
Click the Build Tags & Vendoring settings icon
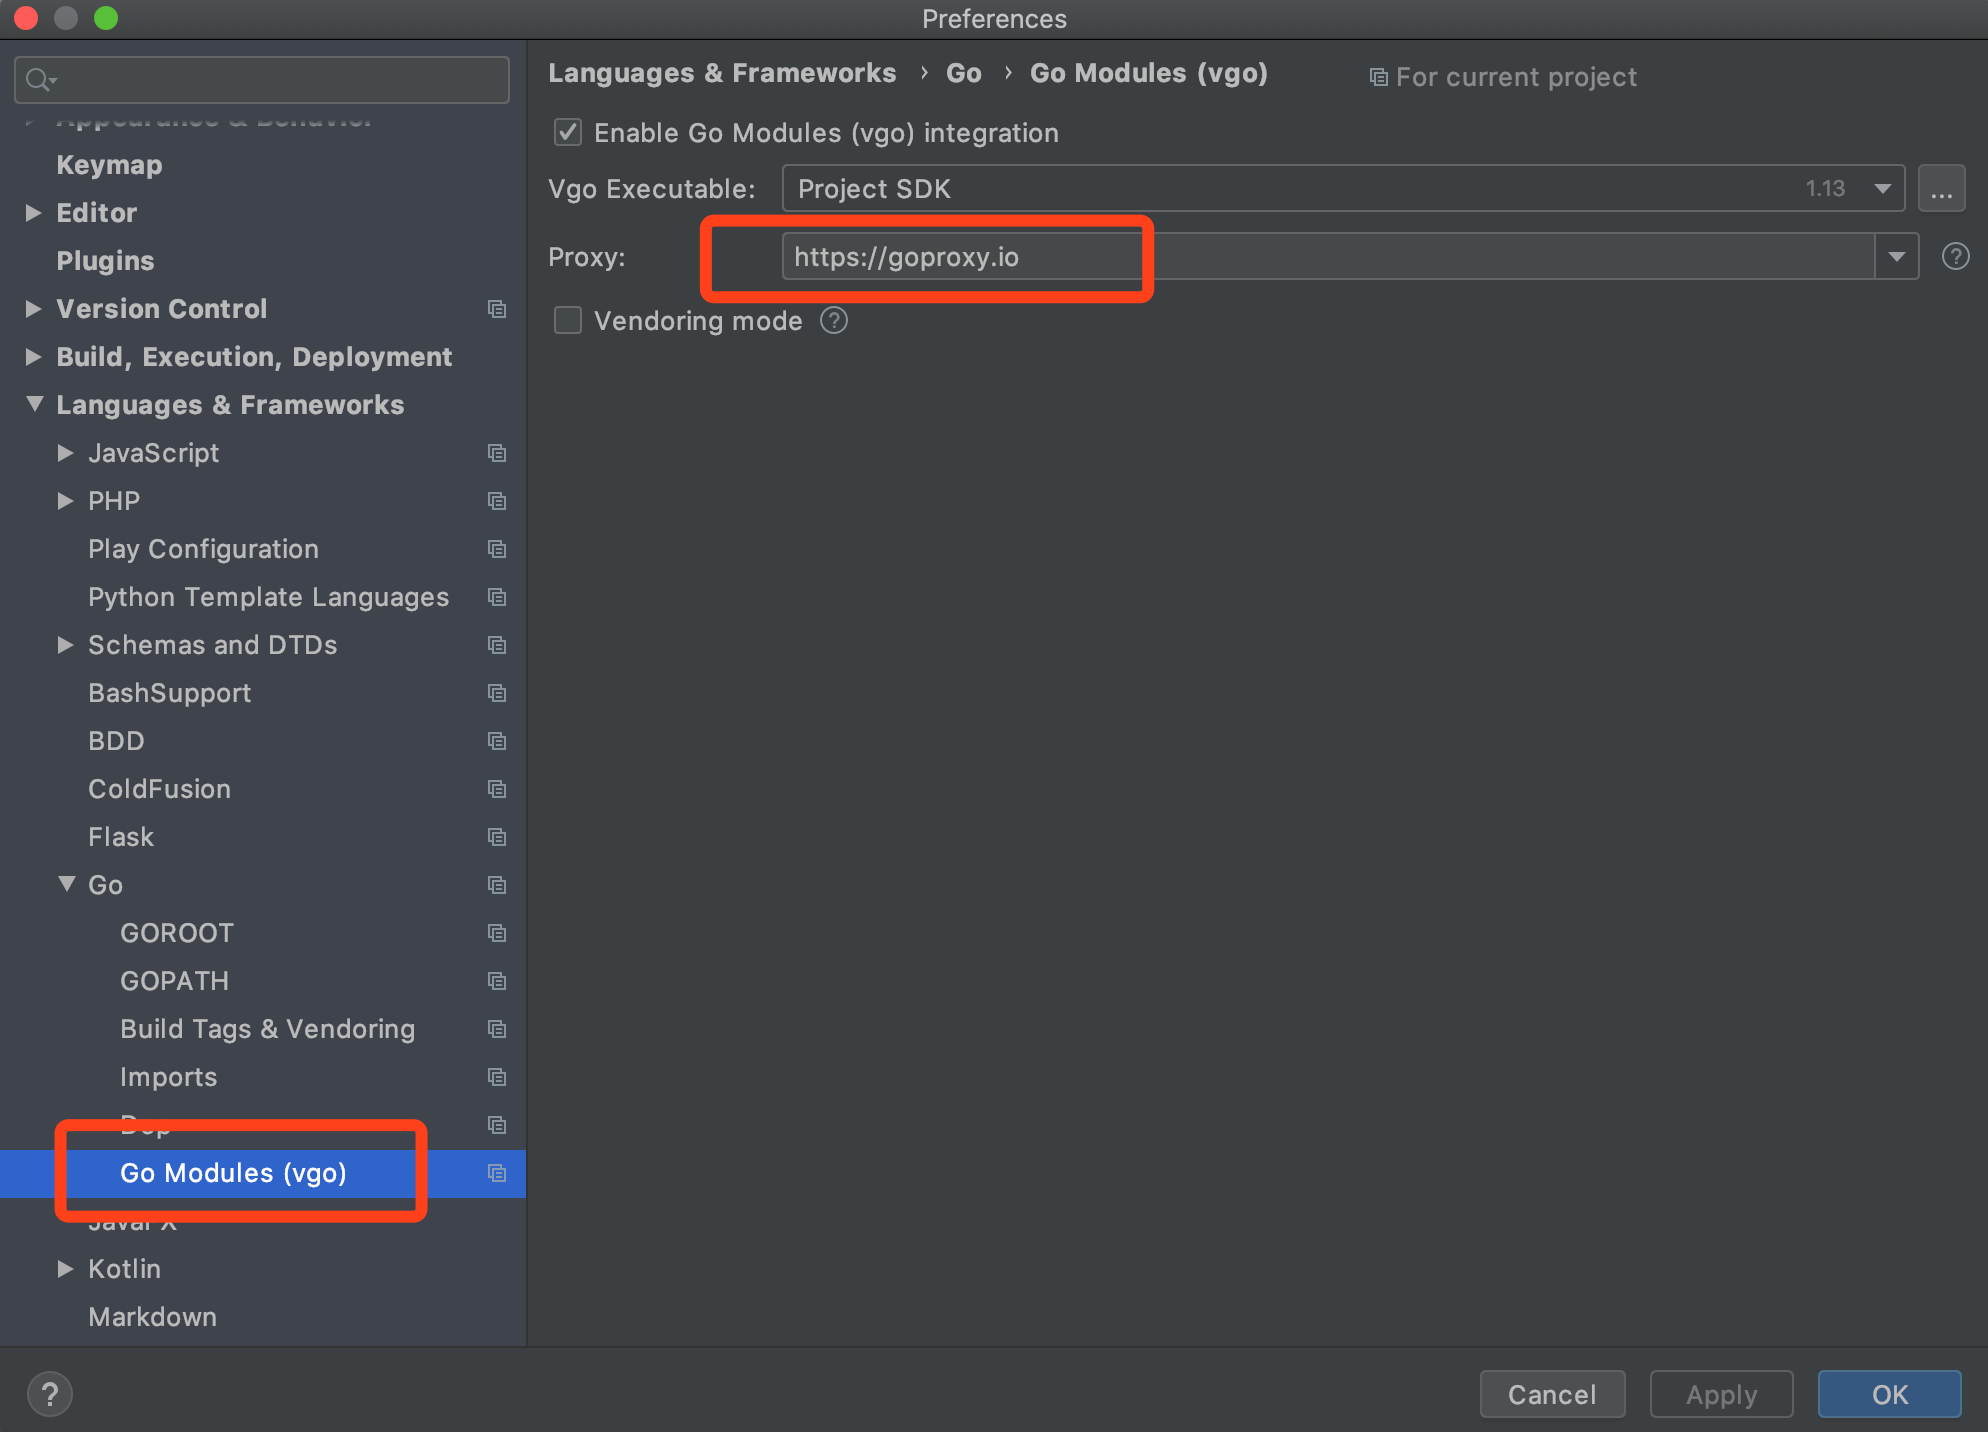pyautogui.click(x=495, y=1026)
